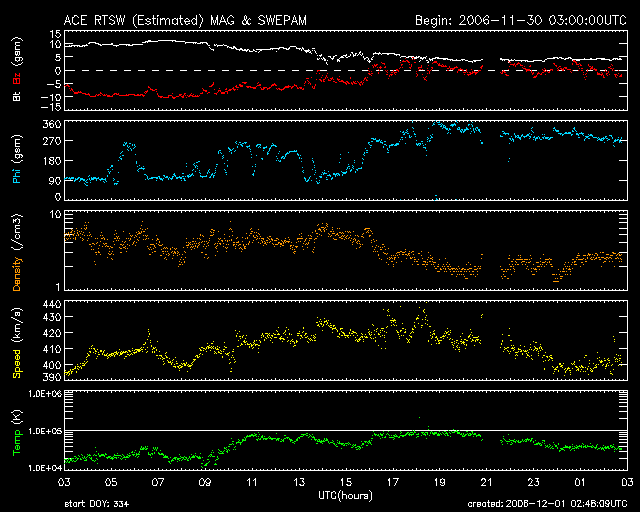The image size is (640, 512).
Task: Click the '440' tick on the Speed axis
Action: pyautogui.click(x=52, y=304)
